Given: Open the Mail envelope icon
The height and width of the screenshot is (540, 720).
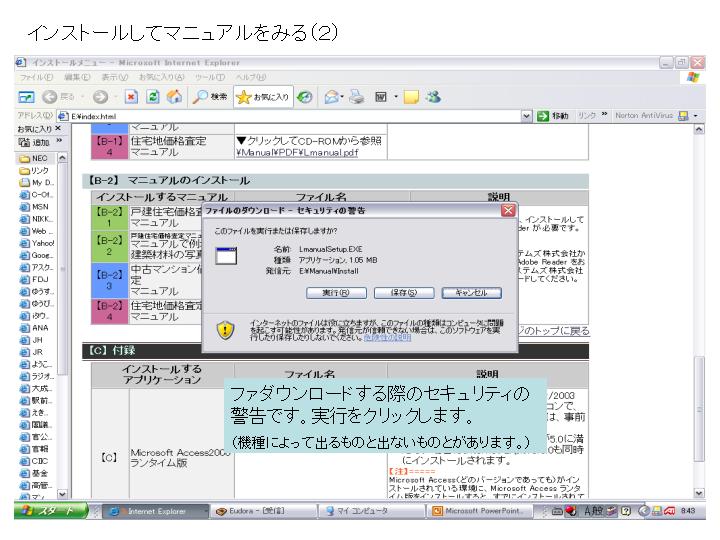Looking at the screenshot, I should (331, 97).
